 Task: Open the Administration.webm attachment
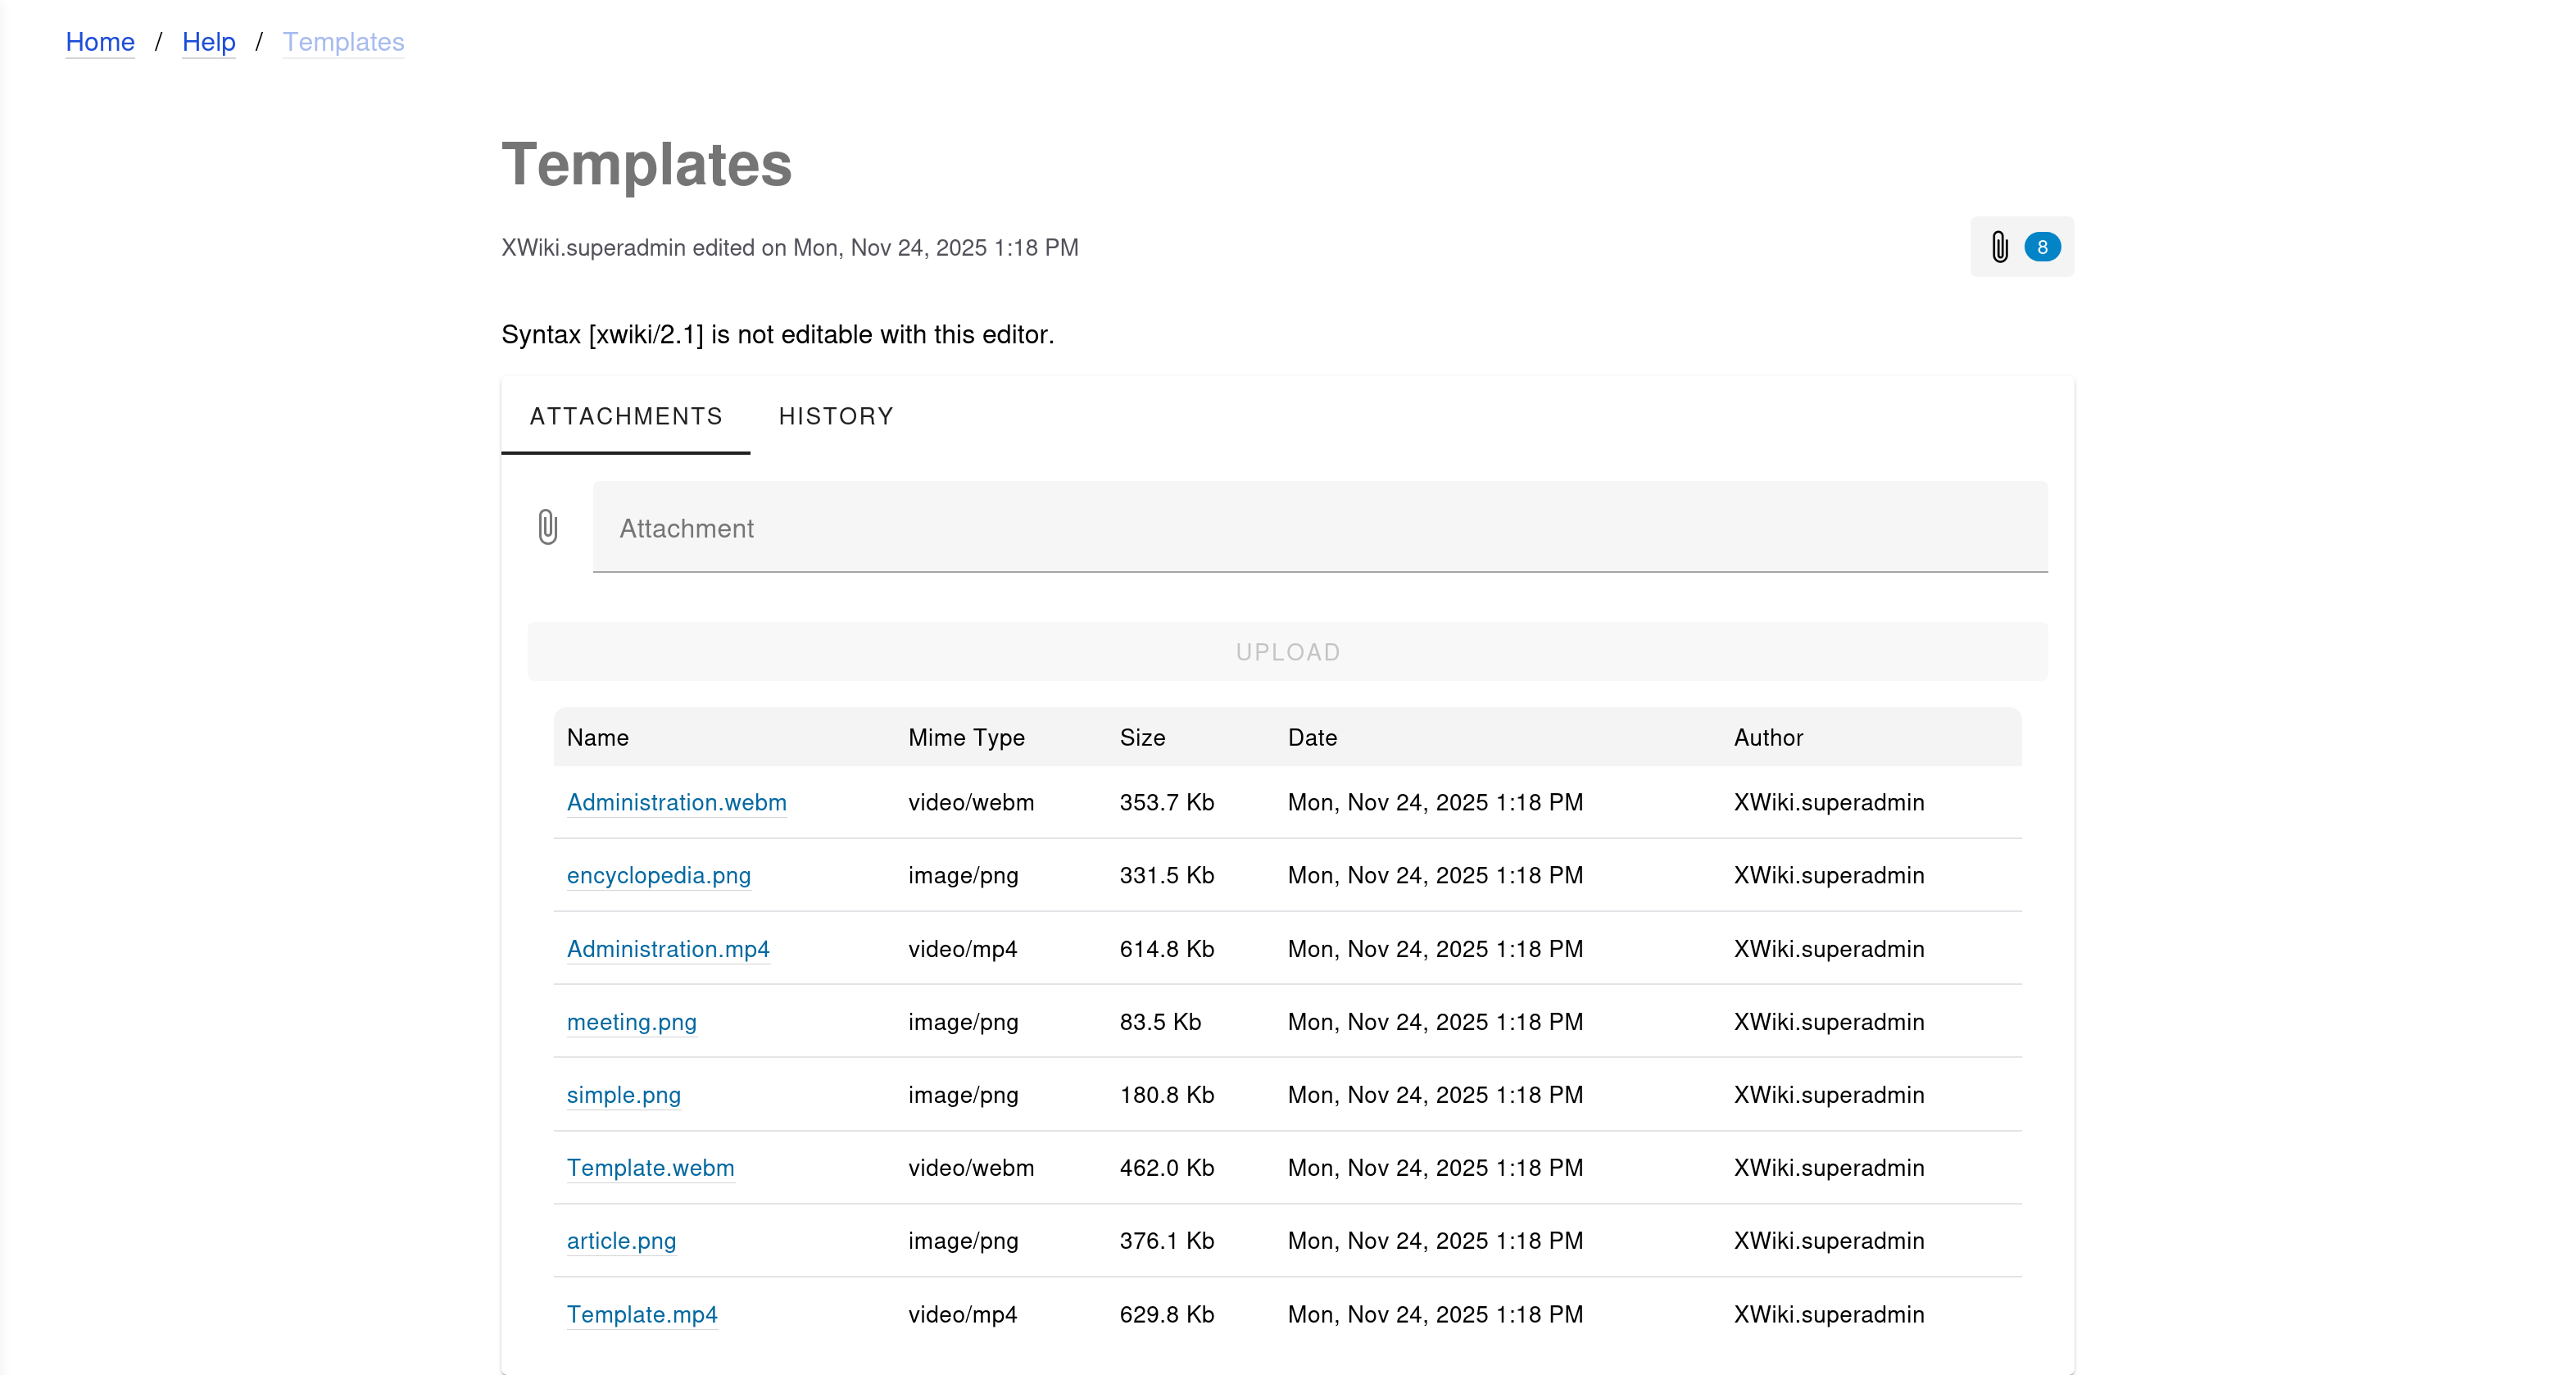(x=676, y=802)
